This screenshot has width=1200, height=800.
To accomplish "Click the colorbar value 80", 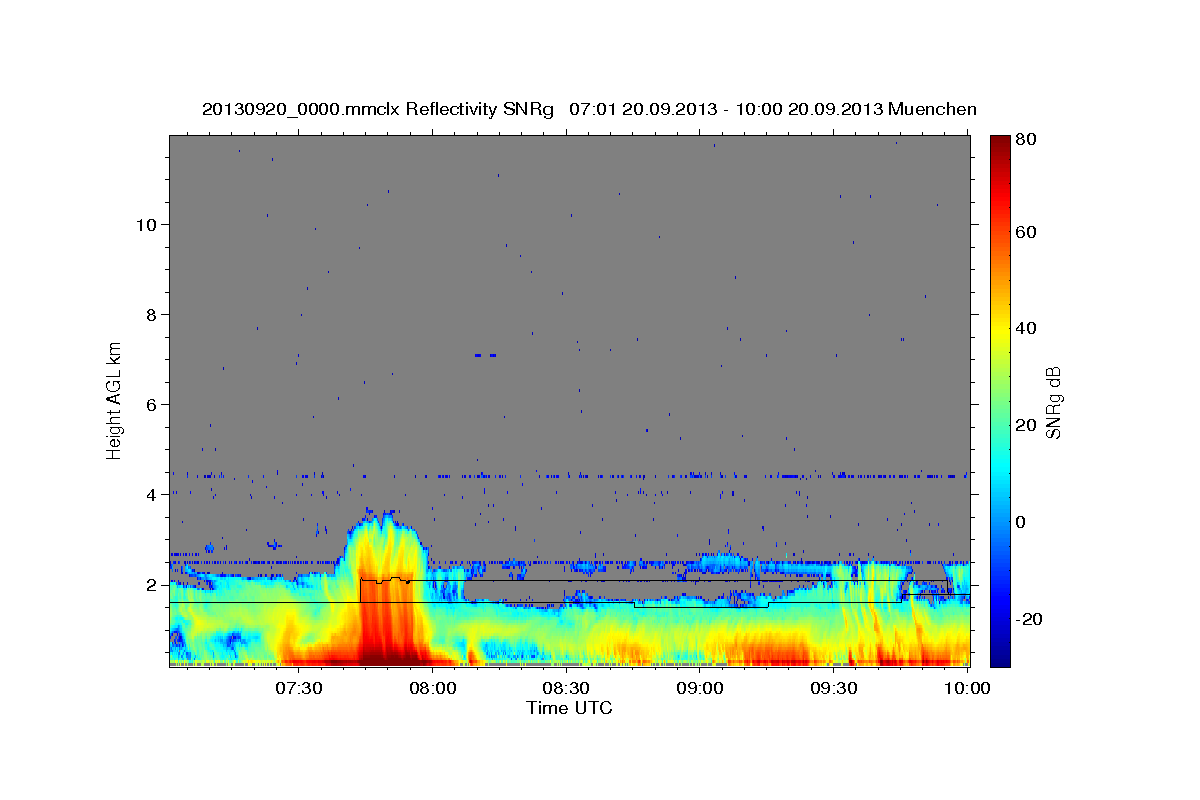I will tap(1025, 138).
